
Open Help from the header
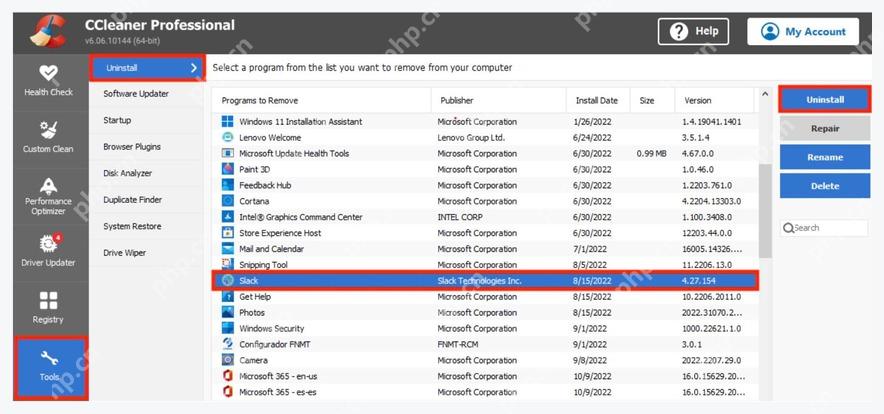click(693, 32)
